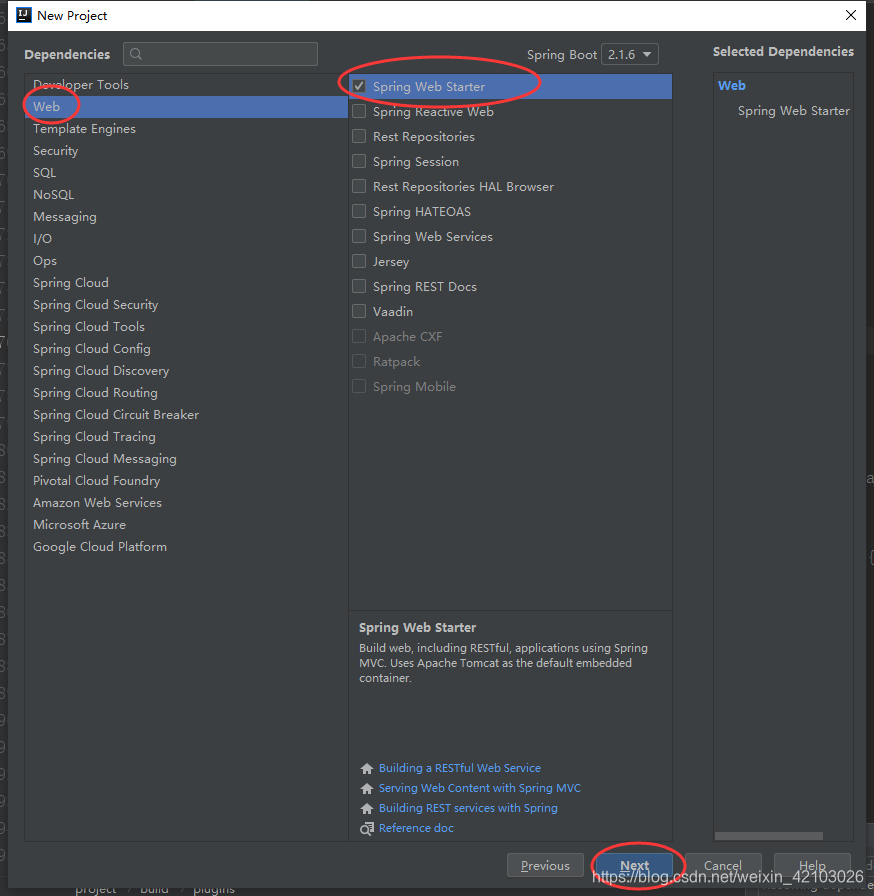Select Spring Cloud Tools category

click(x=186, y=327)
